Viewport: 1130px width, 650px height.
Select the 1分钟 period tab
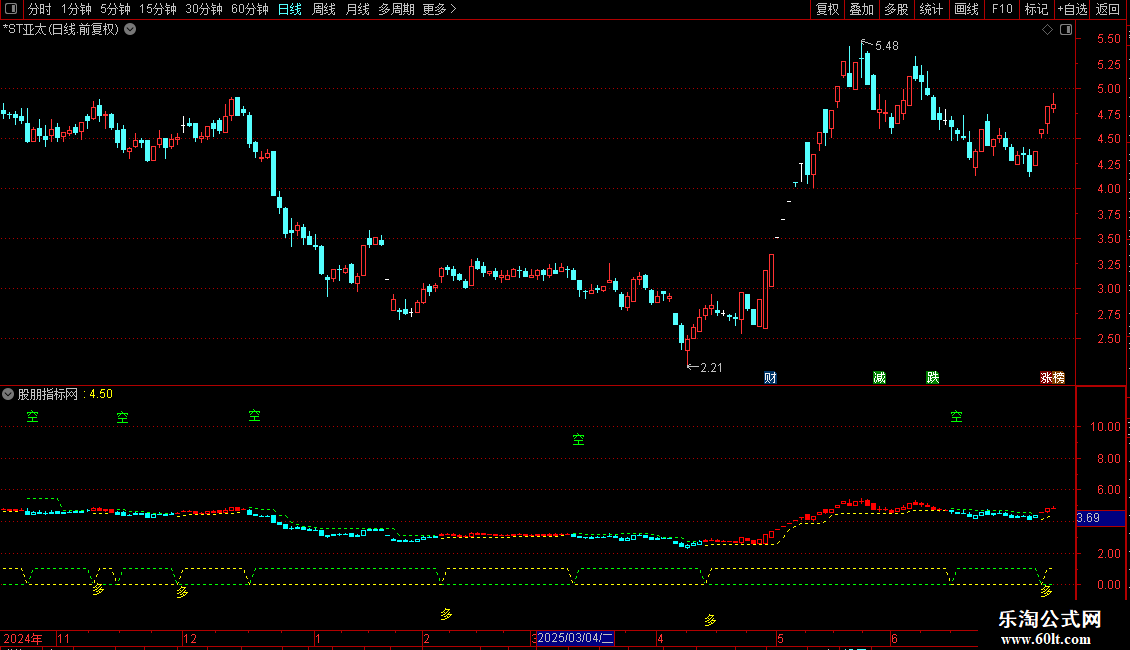pyautogui.click(x=76, y=9)
